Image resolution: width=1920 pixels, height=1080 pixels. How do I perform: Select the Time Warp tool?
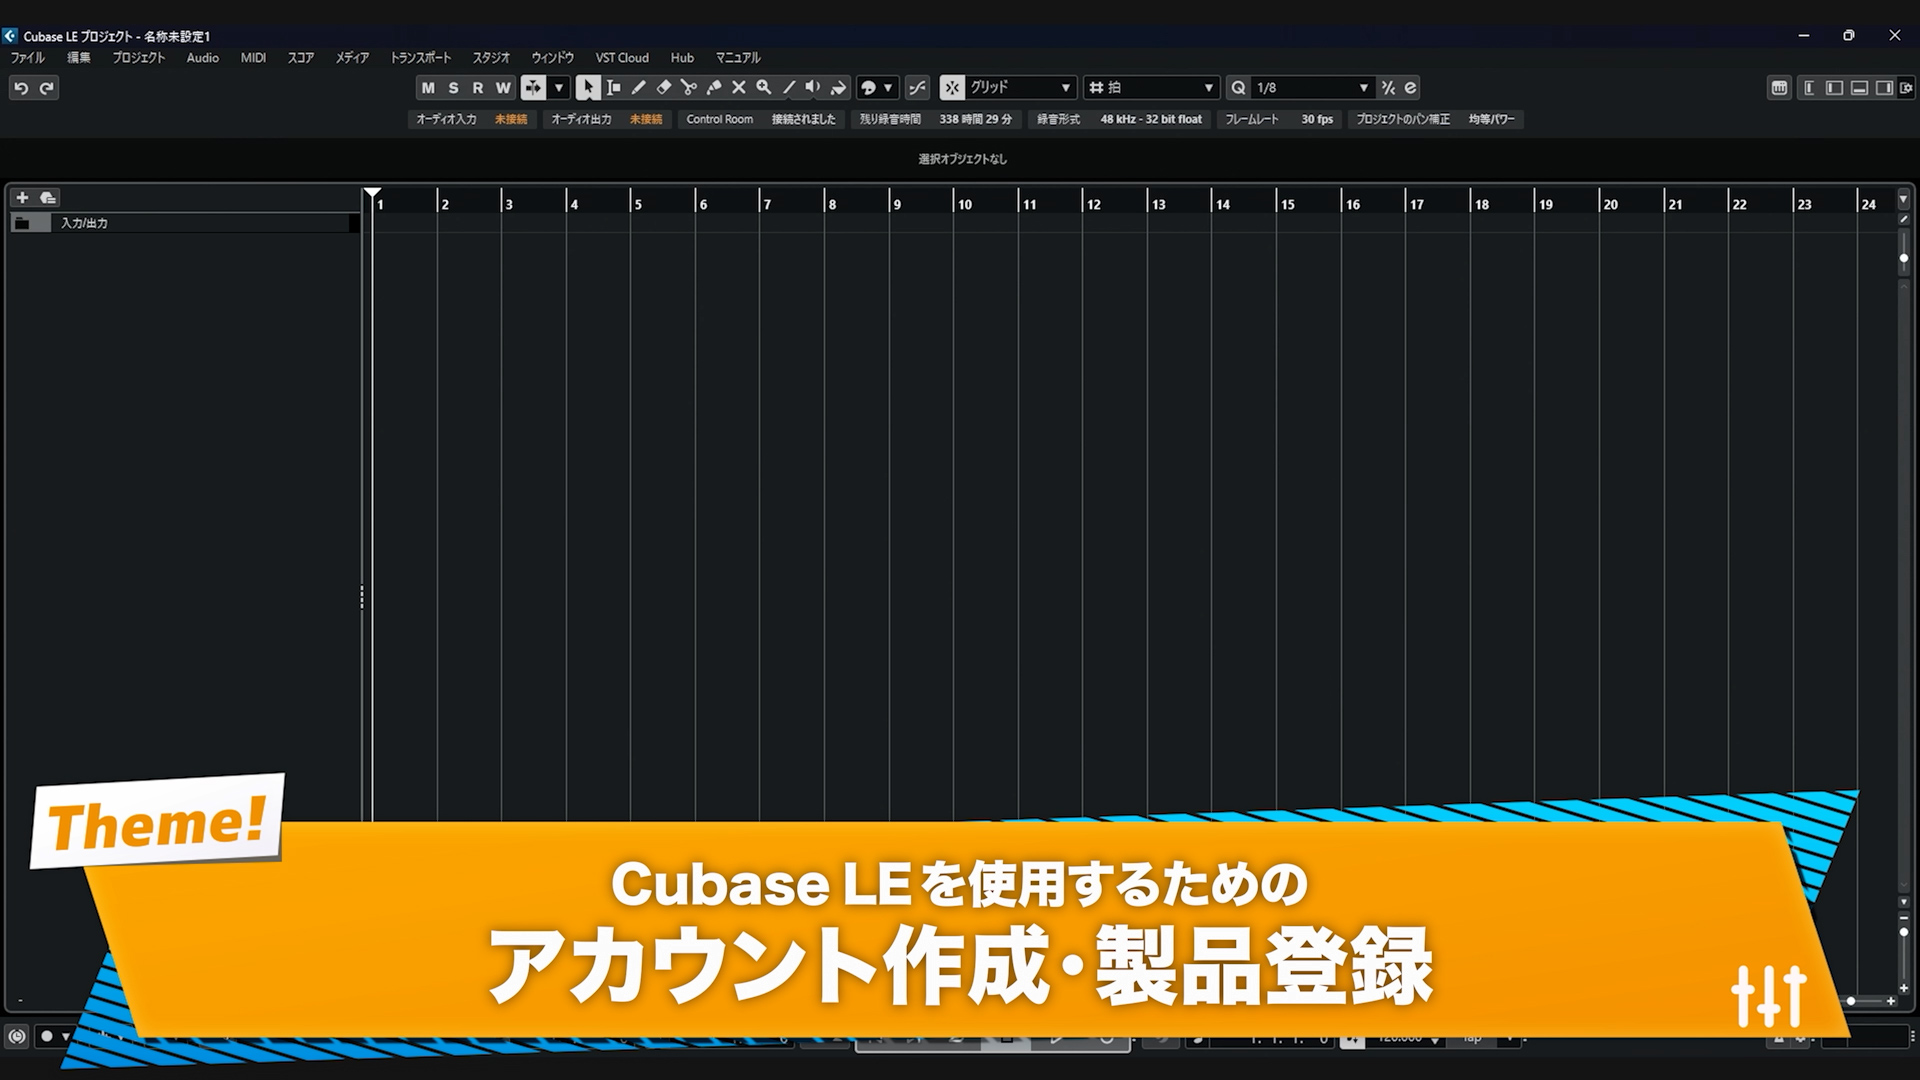click(x=838, y=88)
